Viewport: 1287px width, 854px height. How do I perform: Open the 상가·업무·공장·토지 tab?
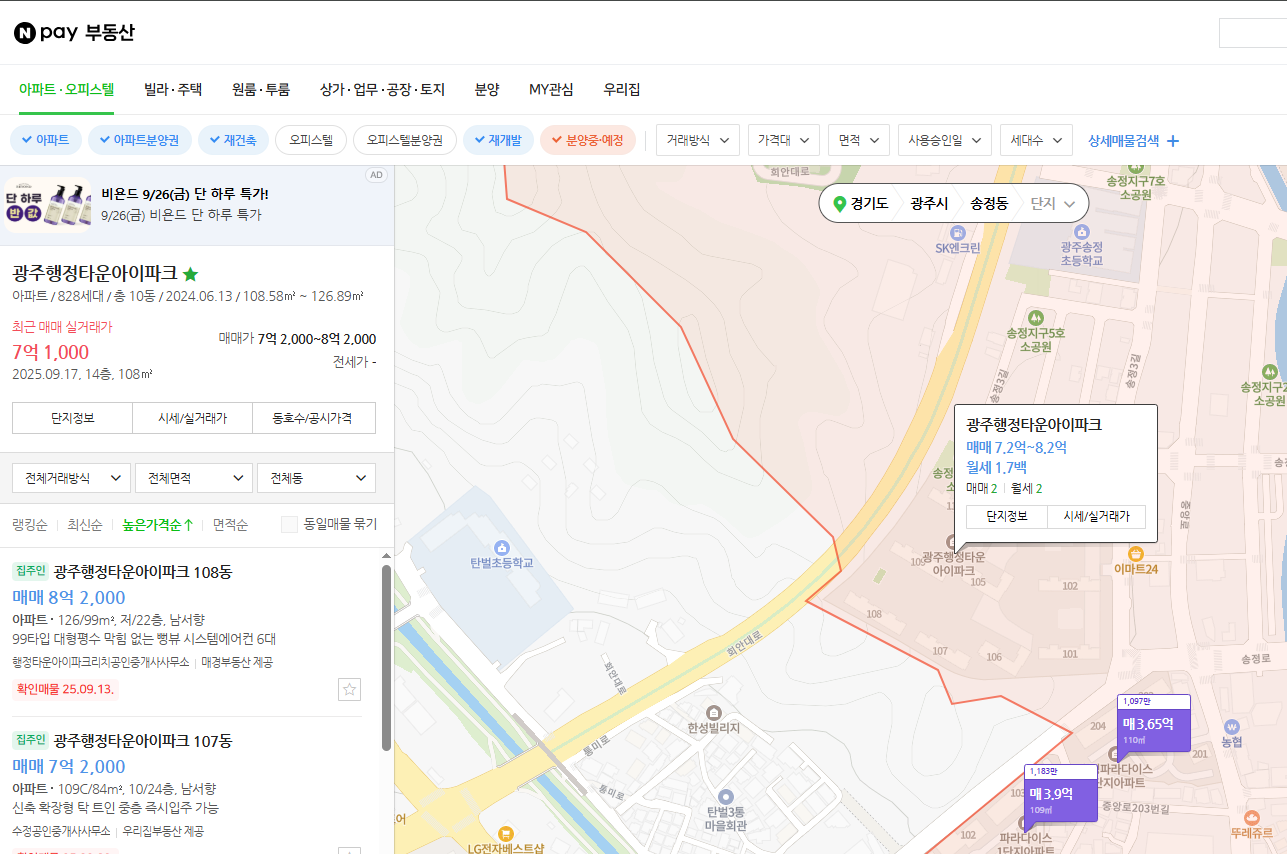click(382, 89)
